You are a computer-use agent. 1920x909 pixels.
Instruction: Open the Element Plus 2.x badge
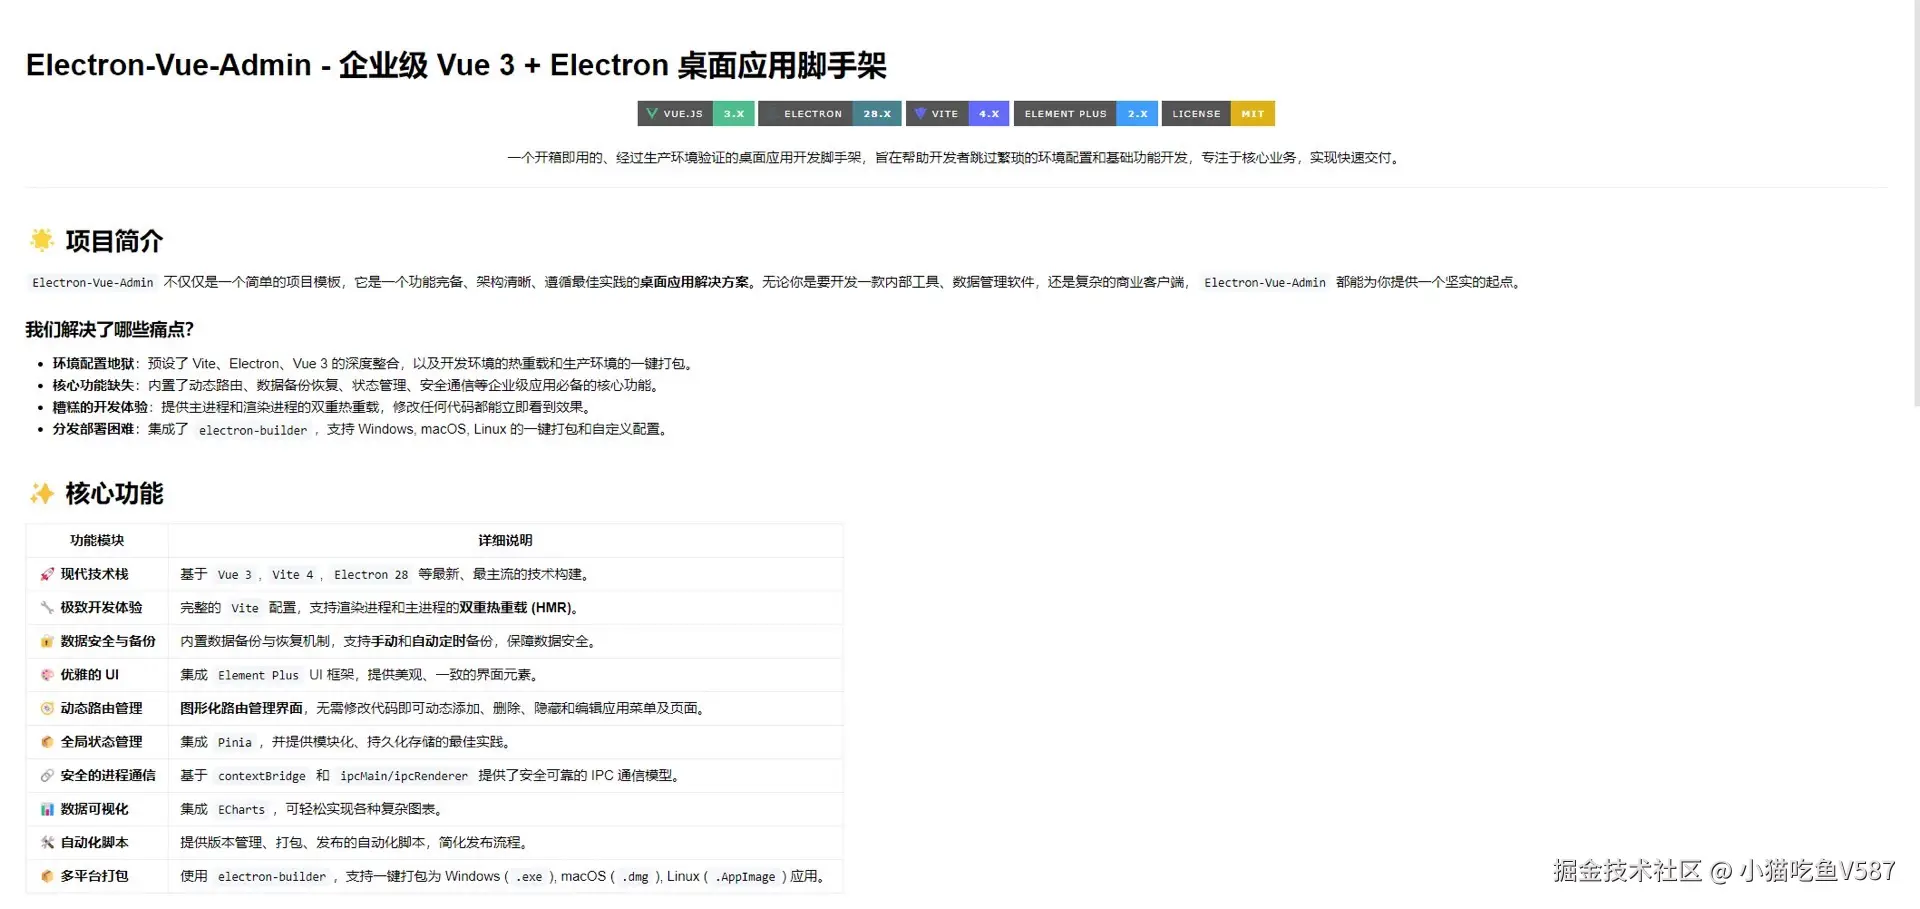pyautogui.click(x=1086, y=114)
